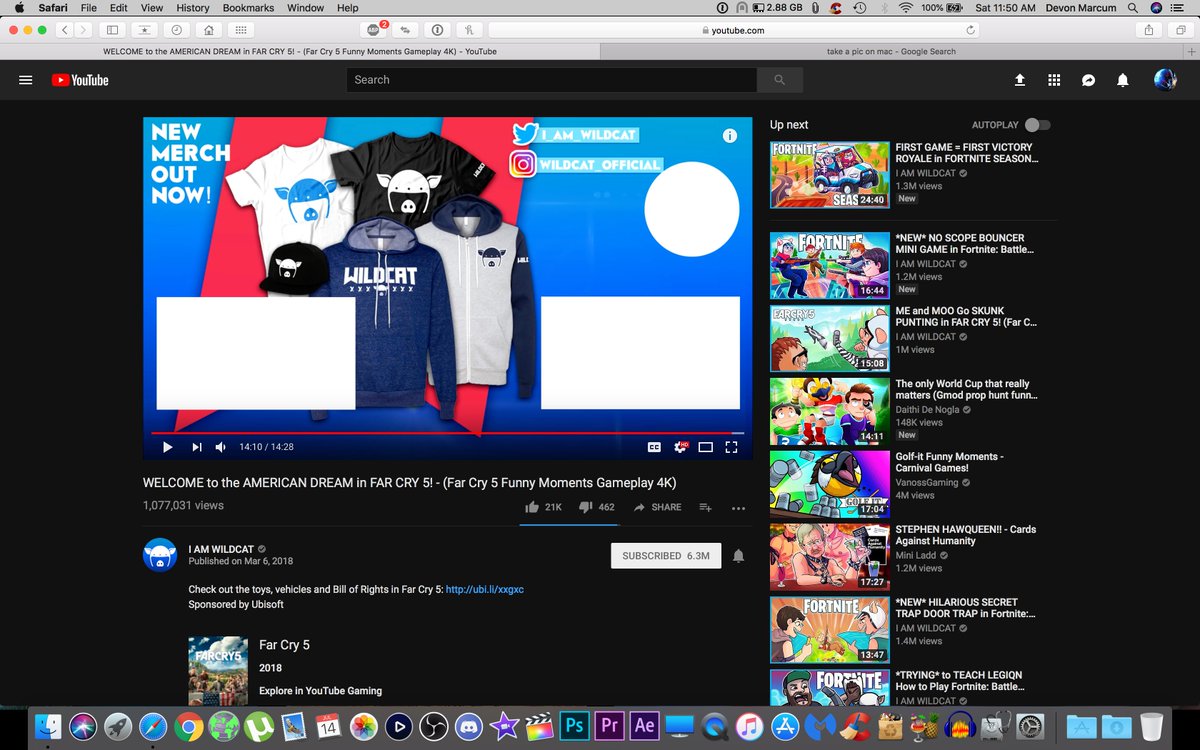Image resolution: width=1200 pixels, height=750 pixels.
Task: Open the more actions ellipsis menu
Action: 738,508
